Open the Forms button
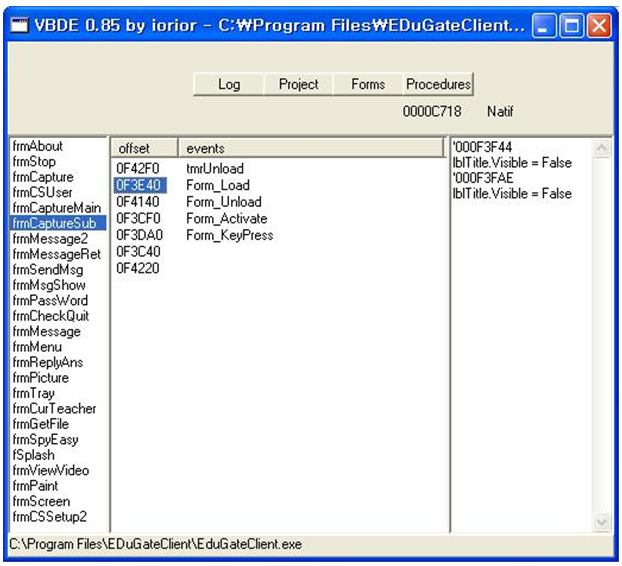 coord(368,84)
